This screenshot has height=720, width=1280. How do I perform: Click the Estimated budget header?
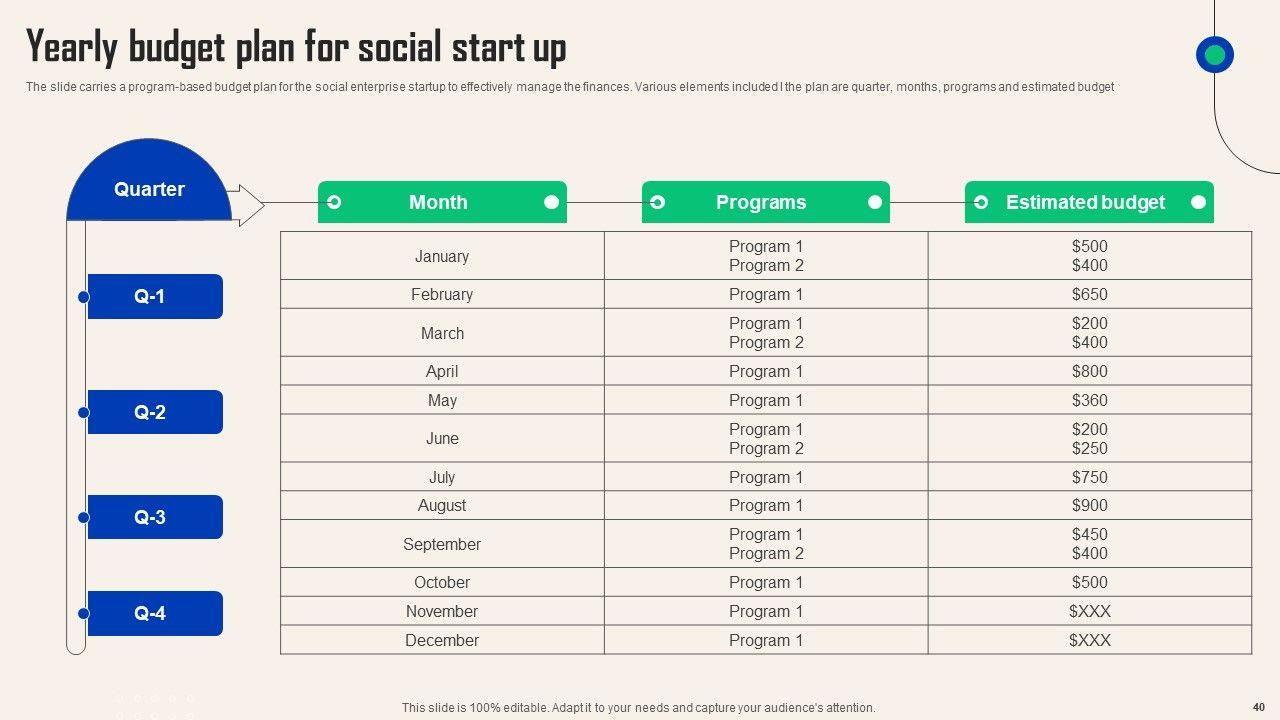[x=1088, y=202]
